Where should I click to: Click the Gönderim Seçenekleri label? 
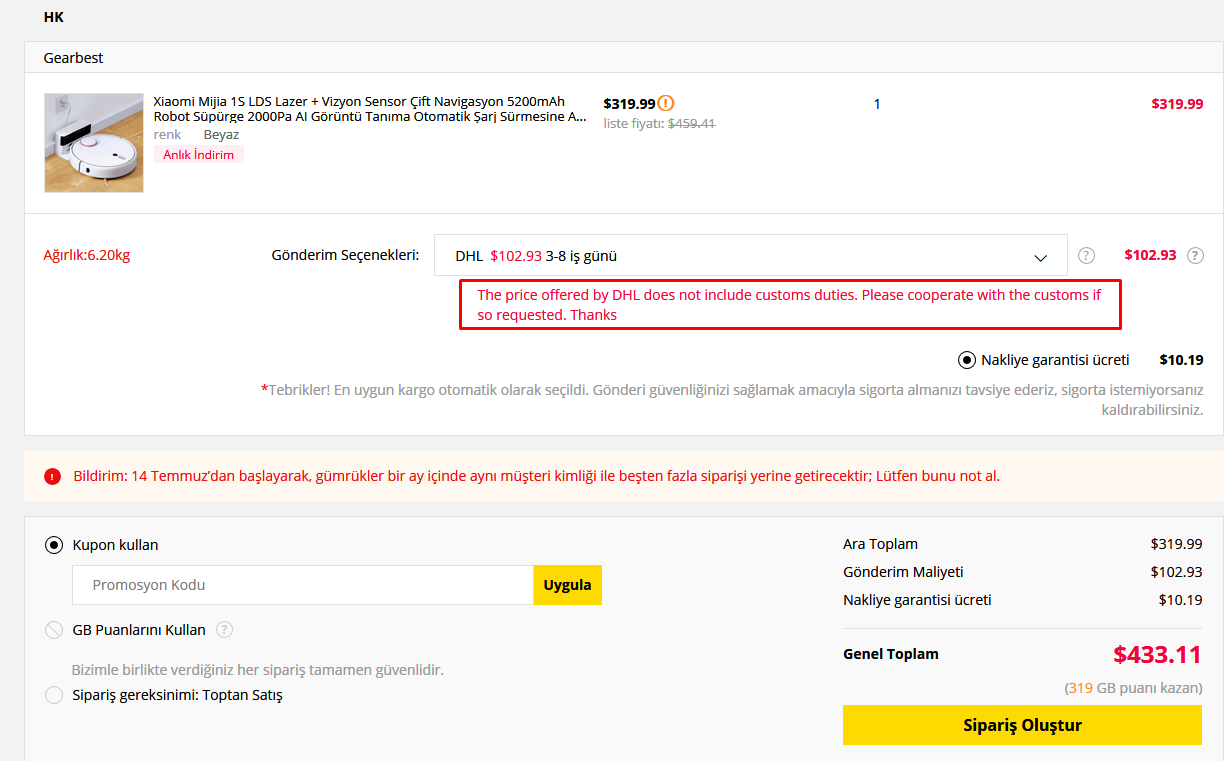pyautogui.click(x=346, y=255)
